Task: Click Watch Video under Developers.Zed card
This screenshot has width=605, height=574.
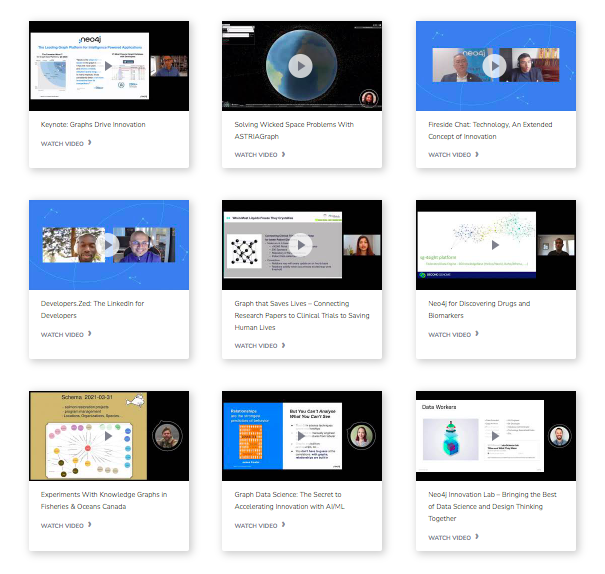Action: 66,334
